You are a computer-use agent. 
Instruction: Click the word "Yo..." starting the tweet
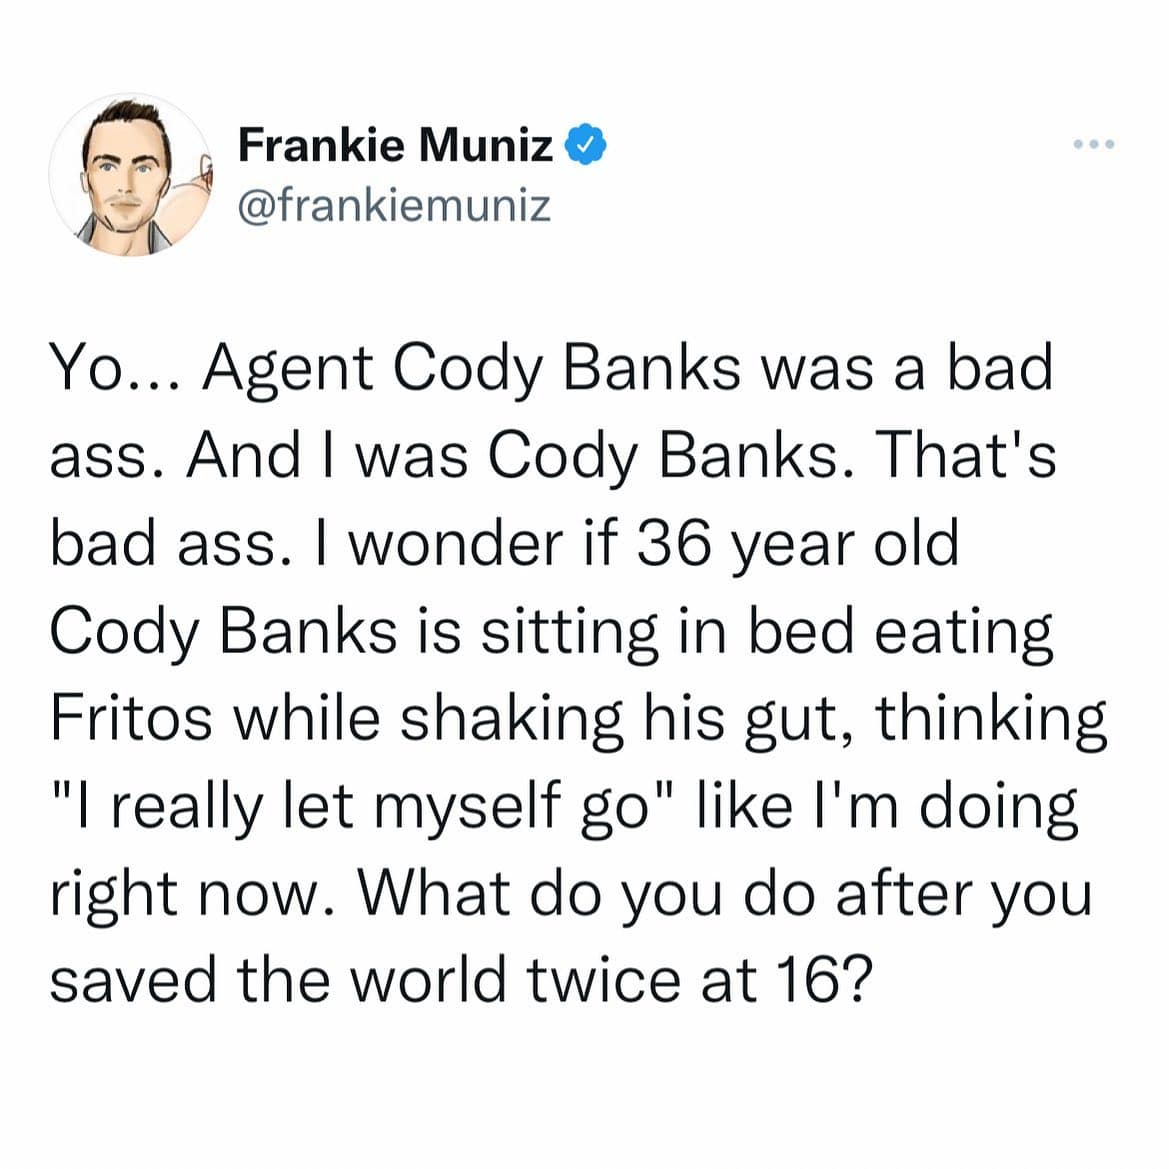(113, 369)
